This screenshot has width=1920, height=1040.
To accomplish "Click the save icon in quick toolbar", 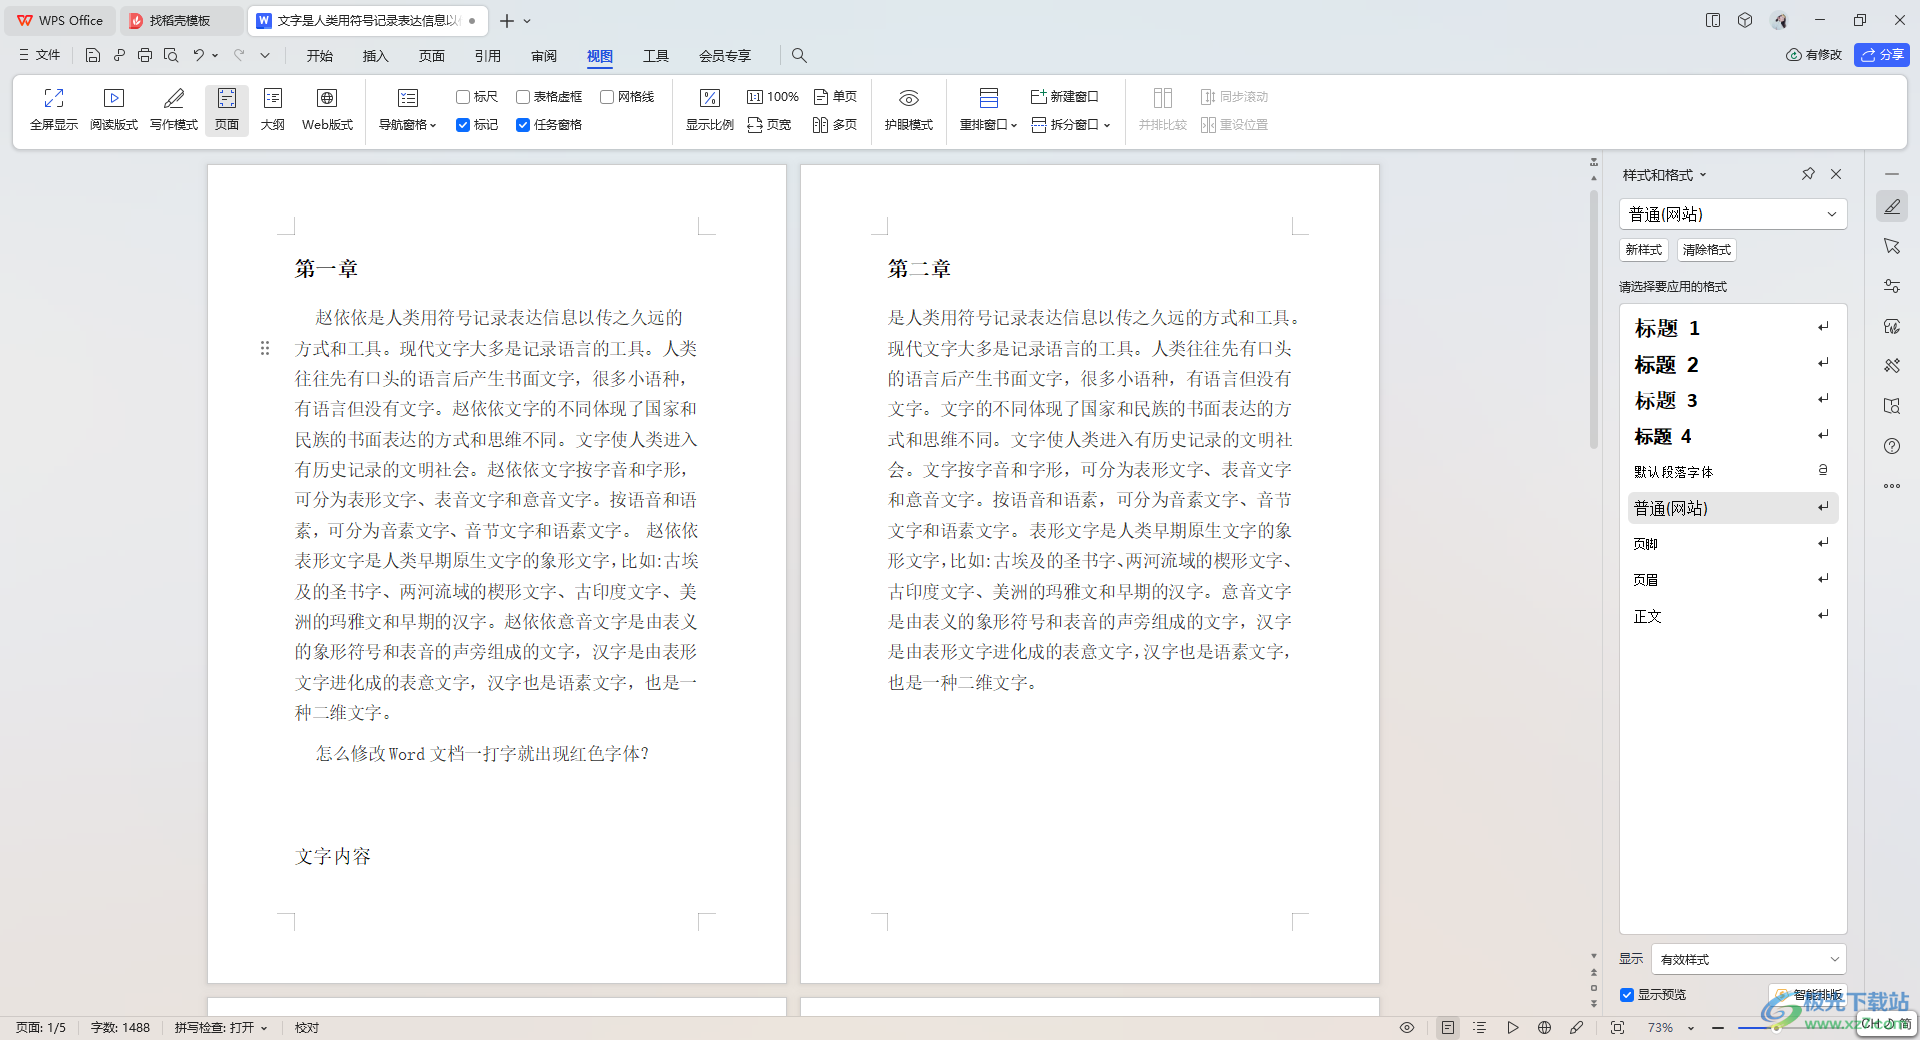I will (93, 55).
